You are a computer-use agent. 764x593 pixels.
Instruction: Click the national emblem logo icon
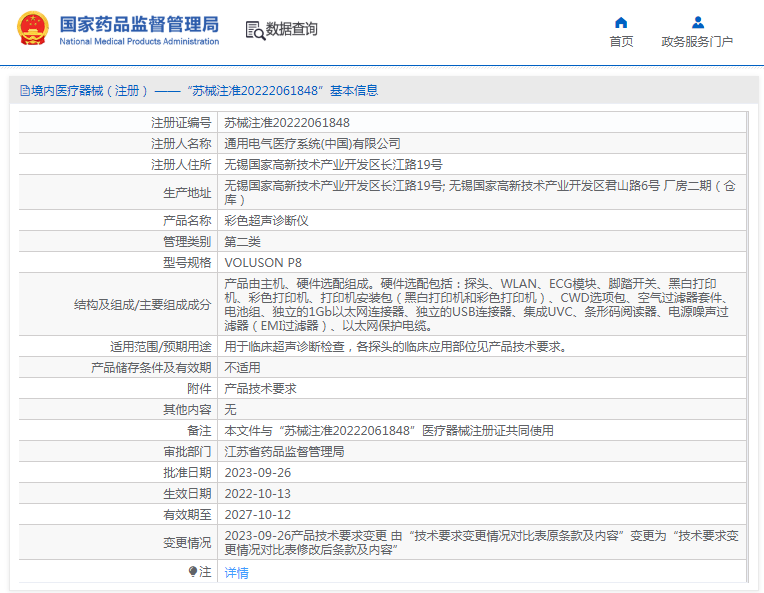30,29
